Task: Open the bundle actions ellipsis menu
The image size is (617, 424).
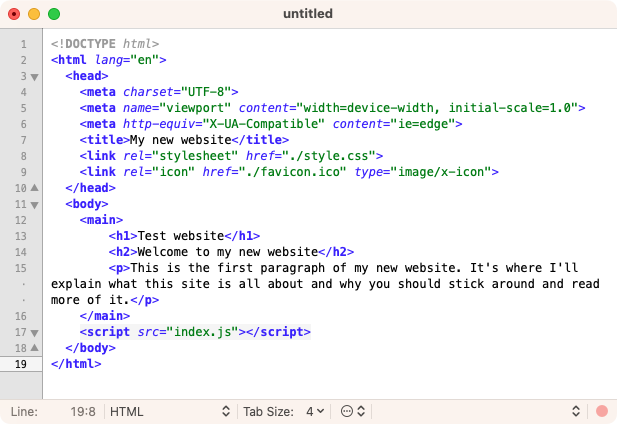Action: point(353,411)
